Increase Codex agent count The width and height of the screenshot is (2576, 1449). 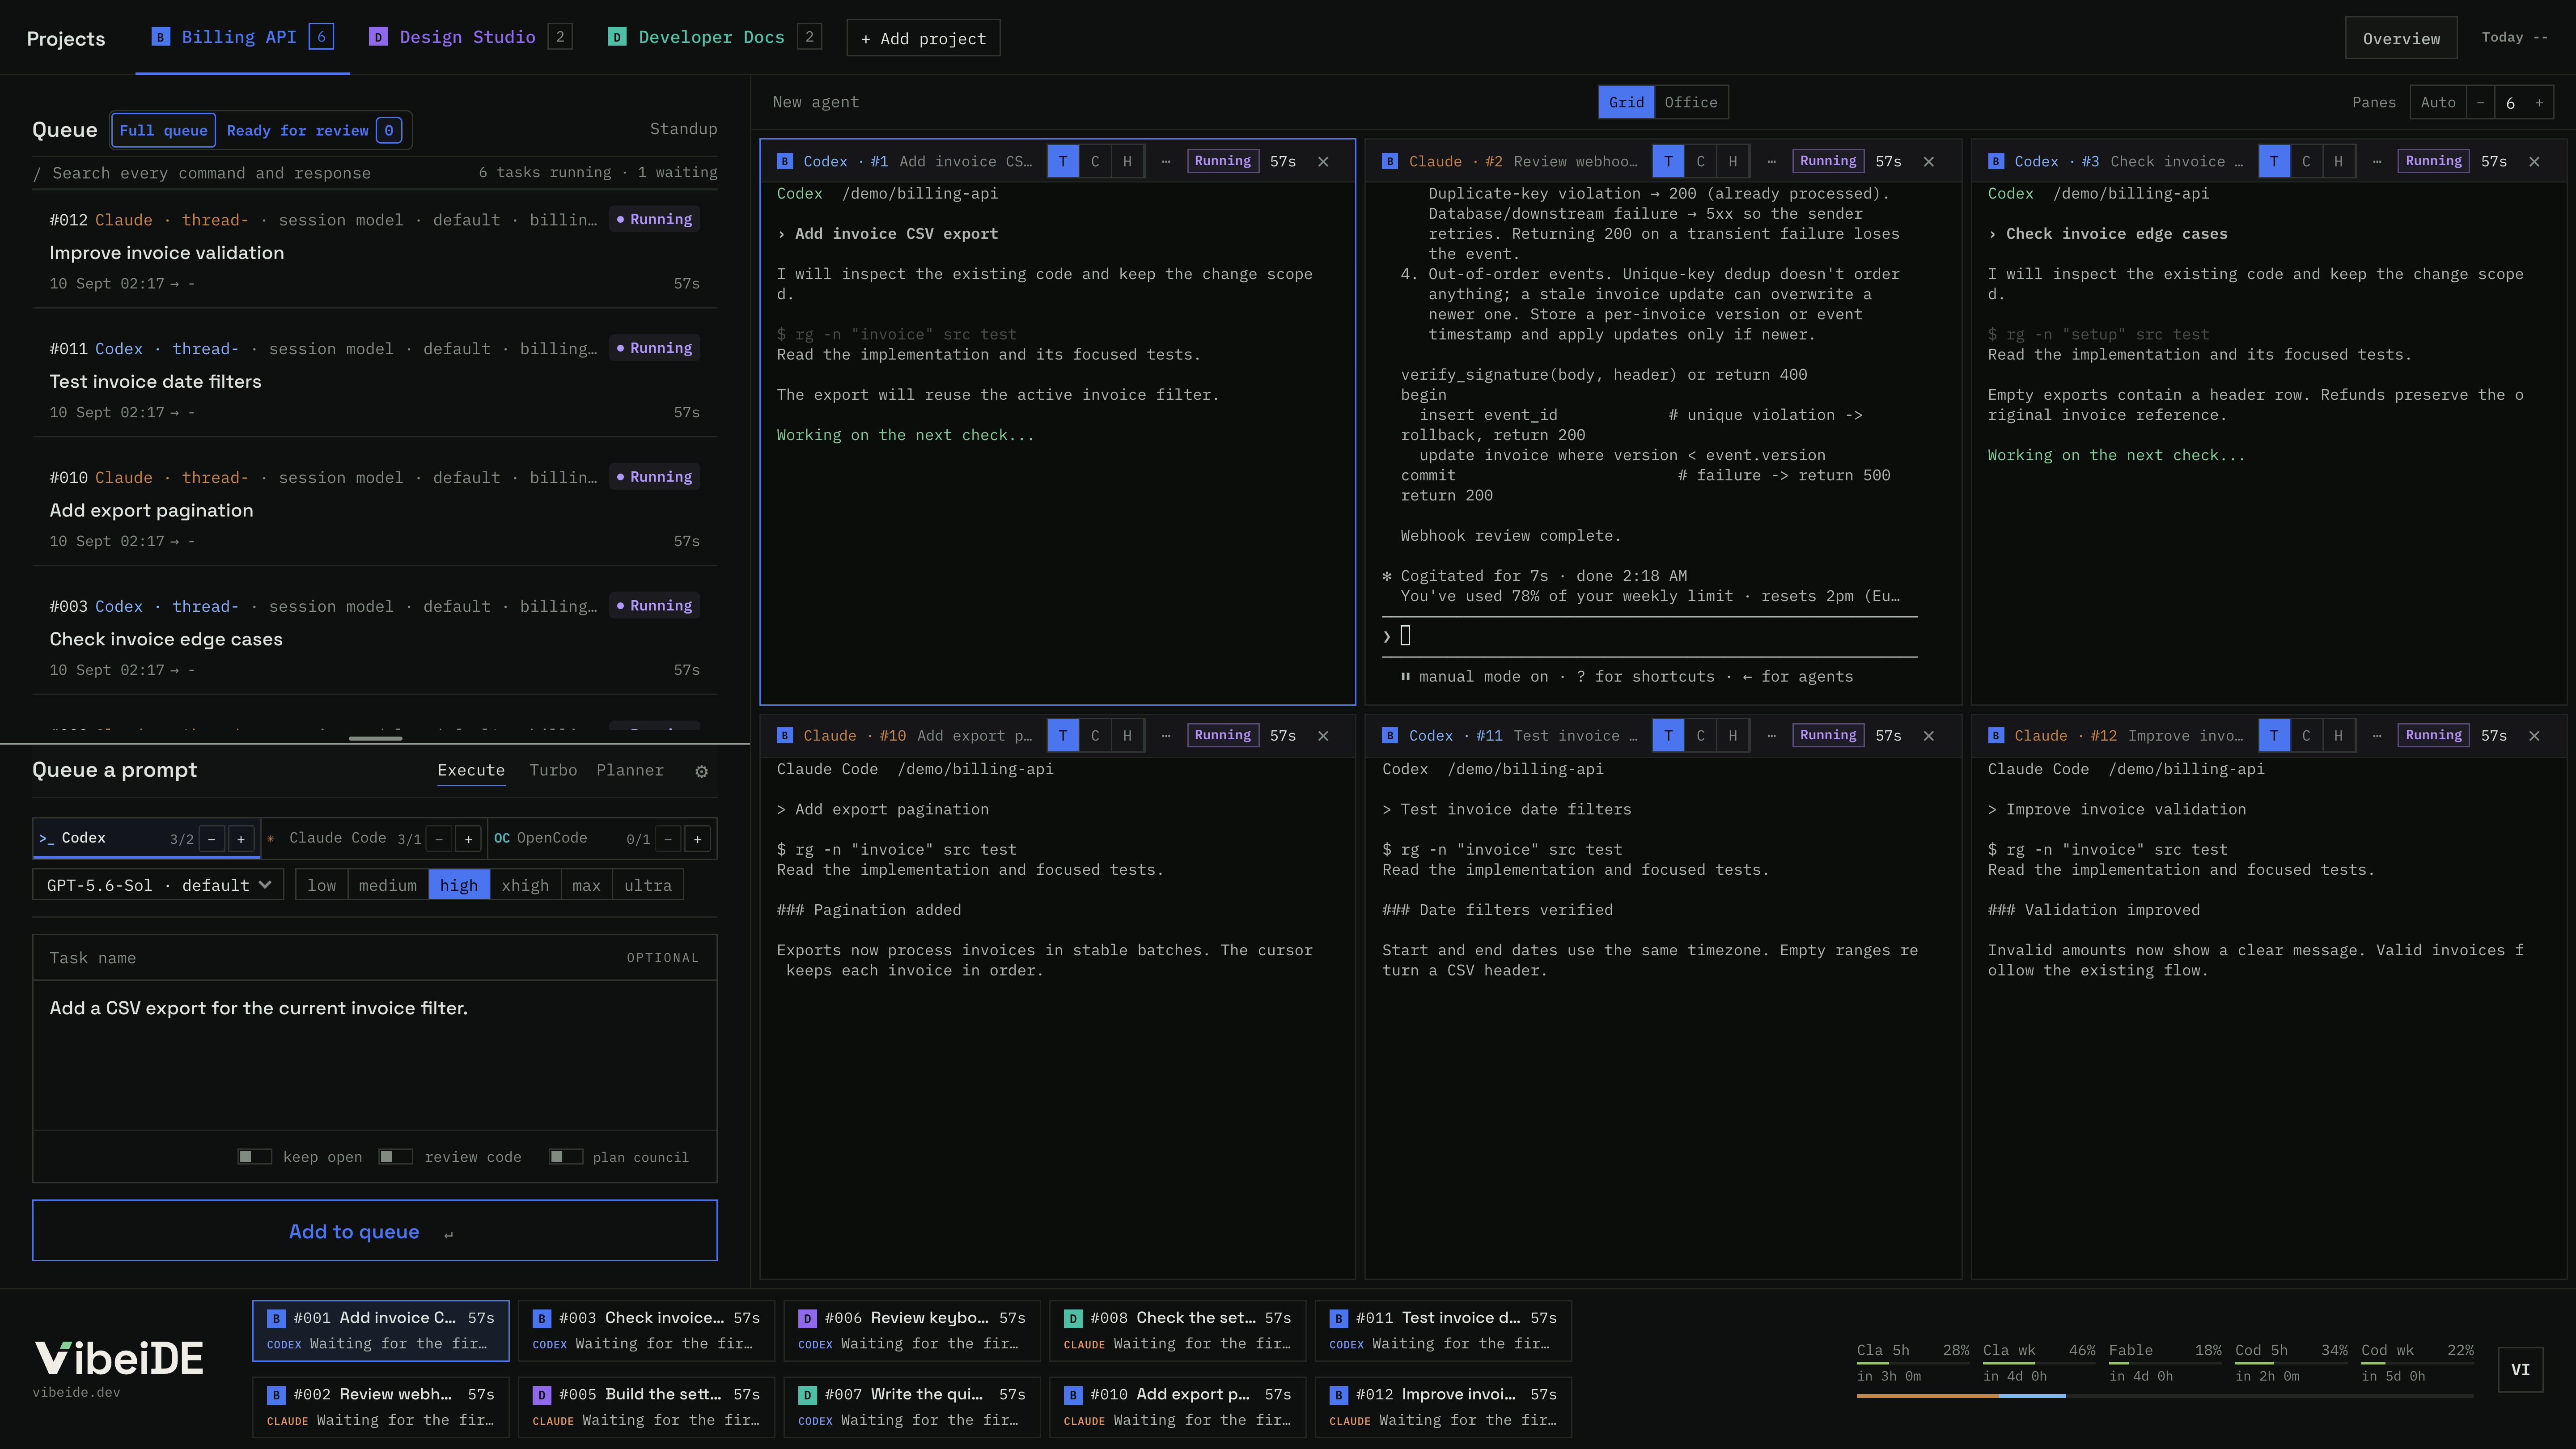click(x=241, y=838)
